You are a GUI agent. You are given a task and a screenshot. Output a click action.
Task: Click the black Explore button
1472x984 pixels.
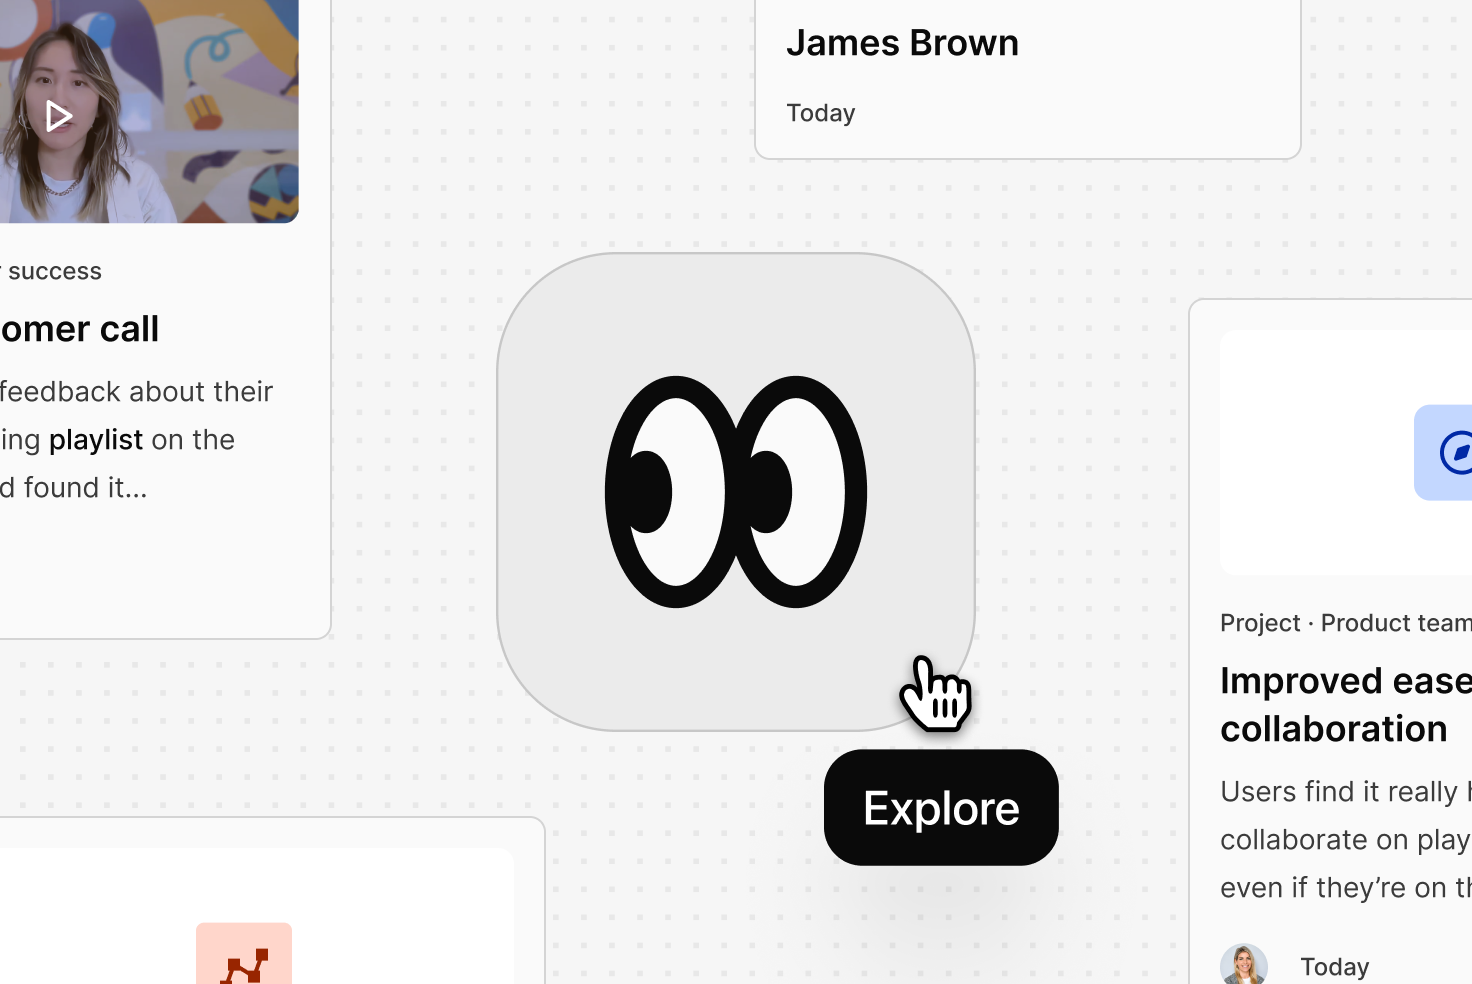941,808
